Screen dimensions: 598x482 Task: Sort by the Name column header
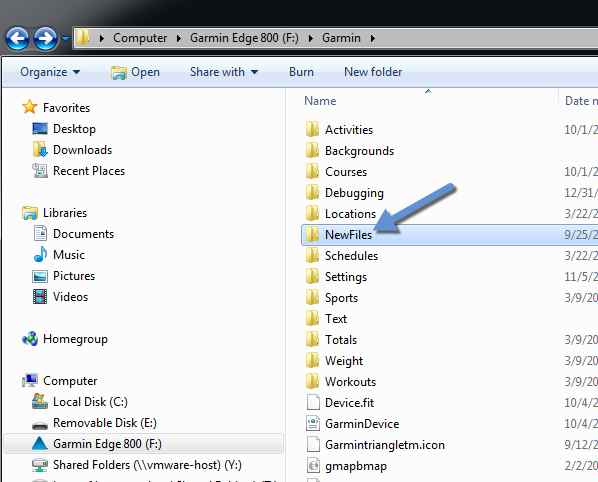pos(320,101)
